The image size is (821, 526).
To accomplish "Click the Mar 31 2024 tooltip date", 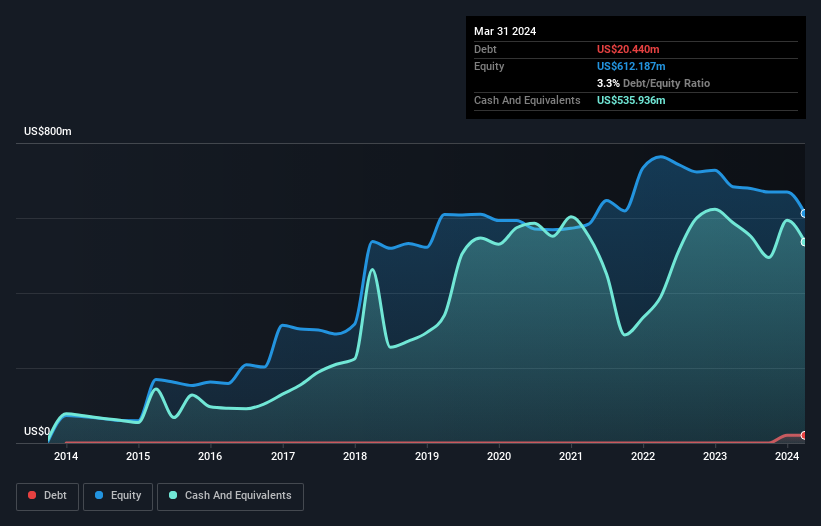I will [x=505, y=31].
